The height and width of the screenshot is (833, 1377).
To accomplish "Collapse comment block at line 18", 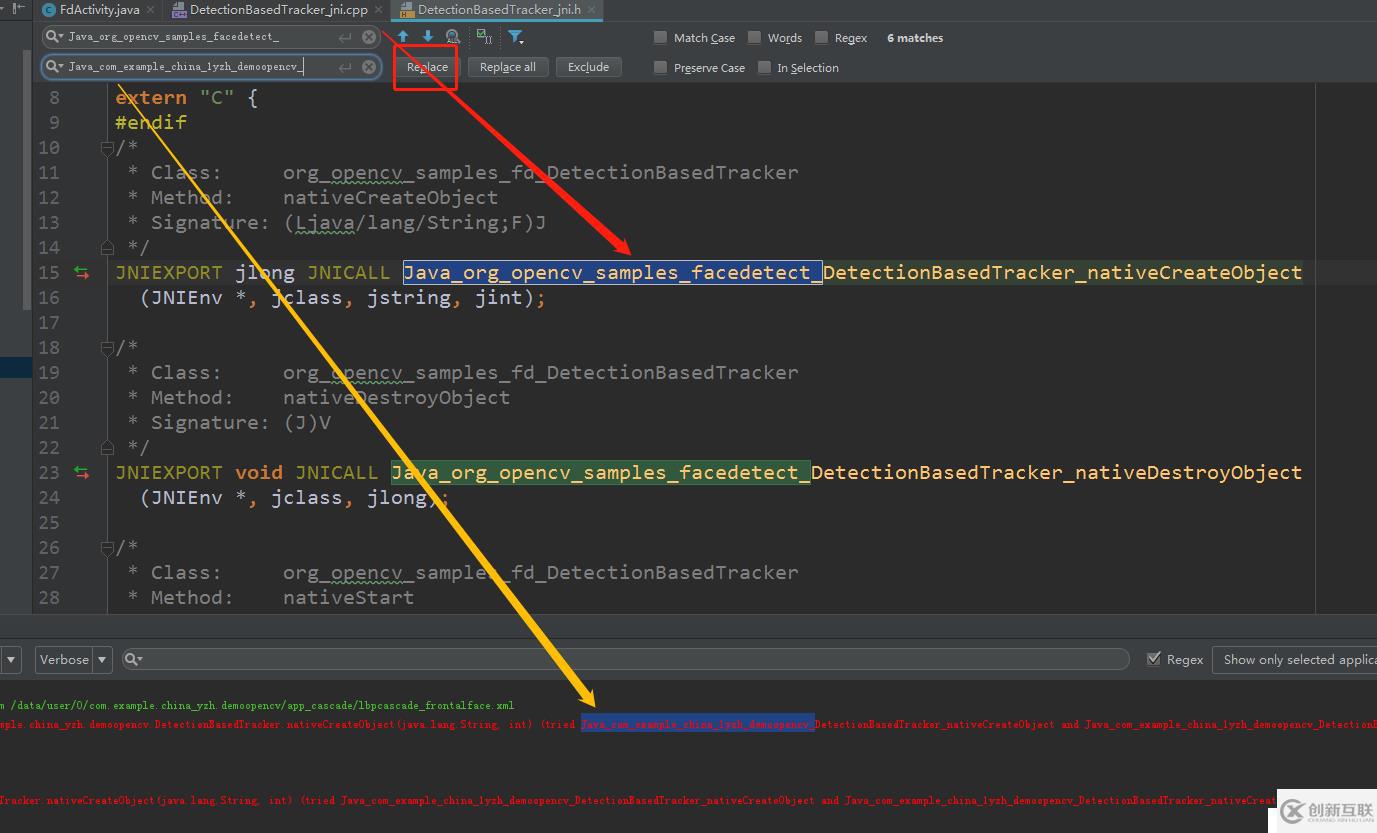I will (106, 348).
